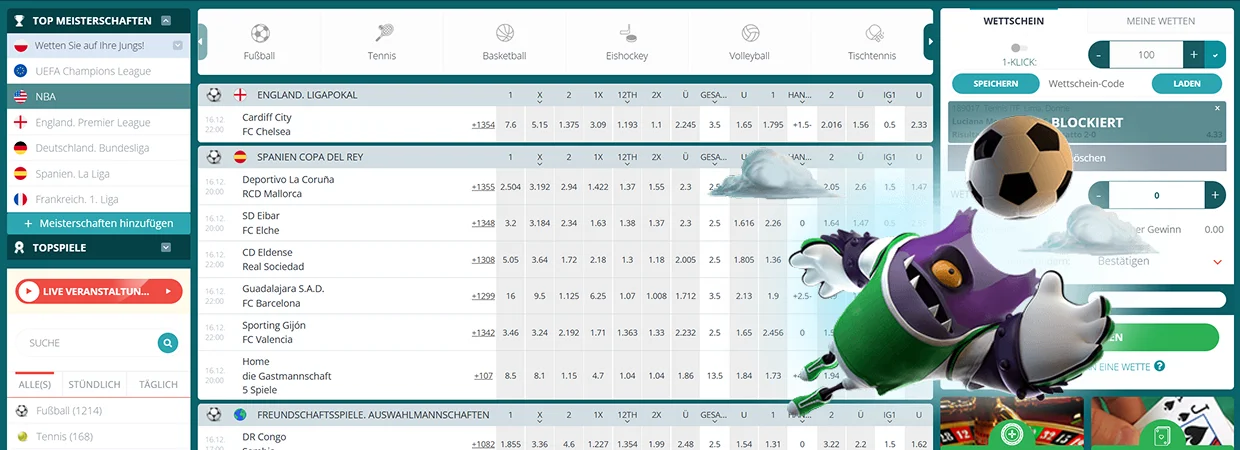Select the Täglich filter tab
Image resolution: width=1240 pixels, height=450 pixels.
[x=158, y=384]
